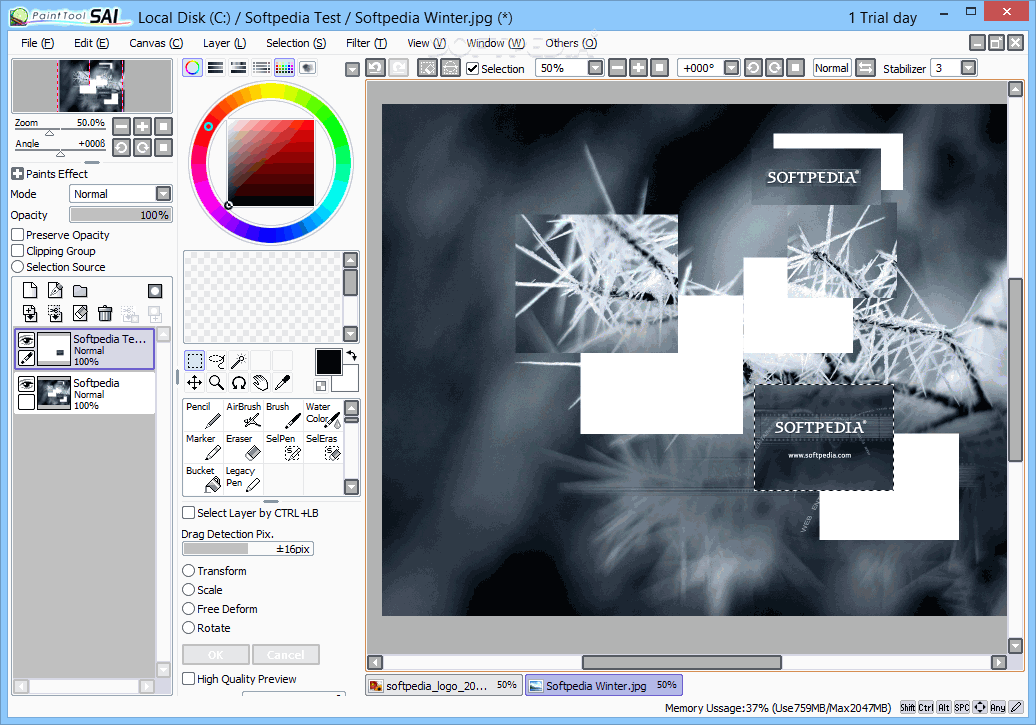This screenshot has height=725, width=1036.
Task: Choose the Legacy Pen tool
Action: click(243, 479)
